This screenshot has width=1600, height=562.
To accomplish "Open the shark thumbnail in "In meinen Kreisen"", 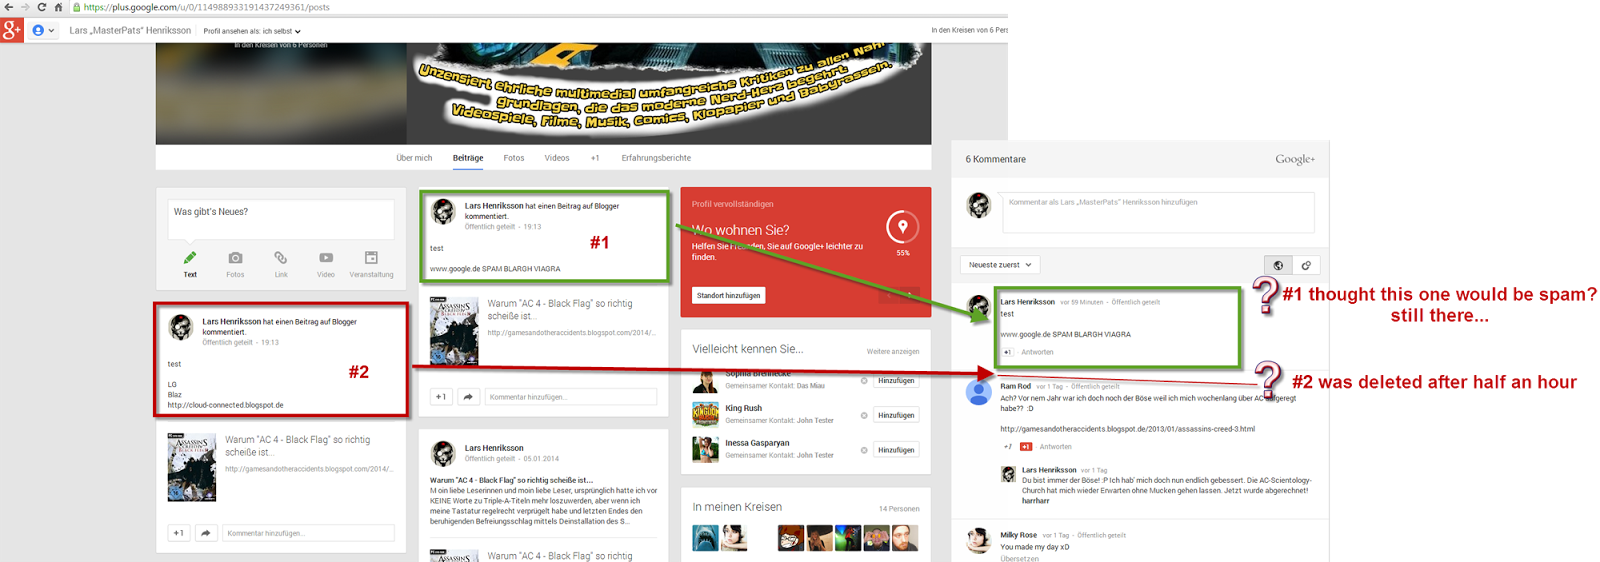I will point(705,538).
